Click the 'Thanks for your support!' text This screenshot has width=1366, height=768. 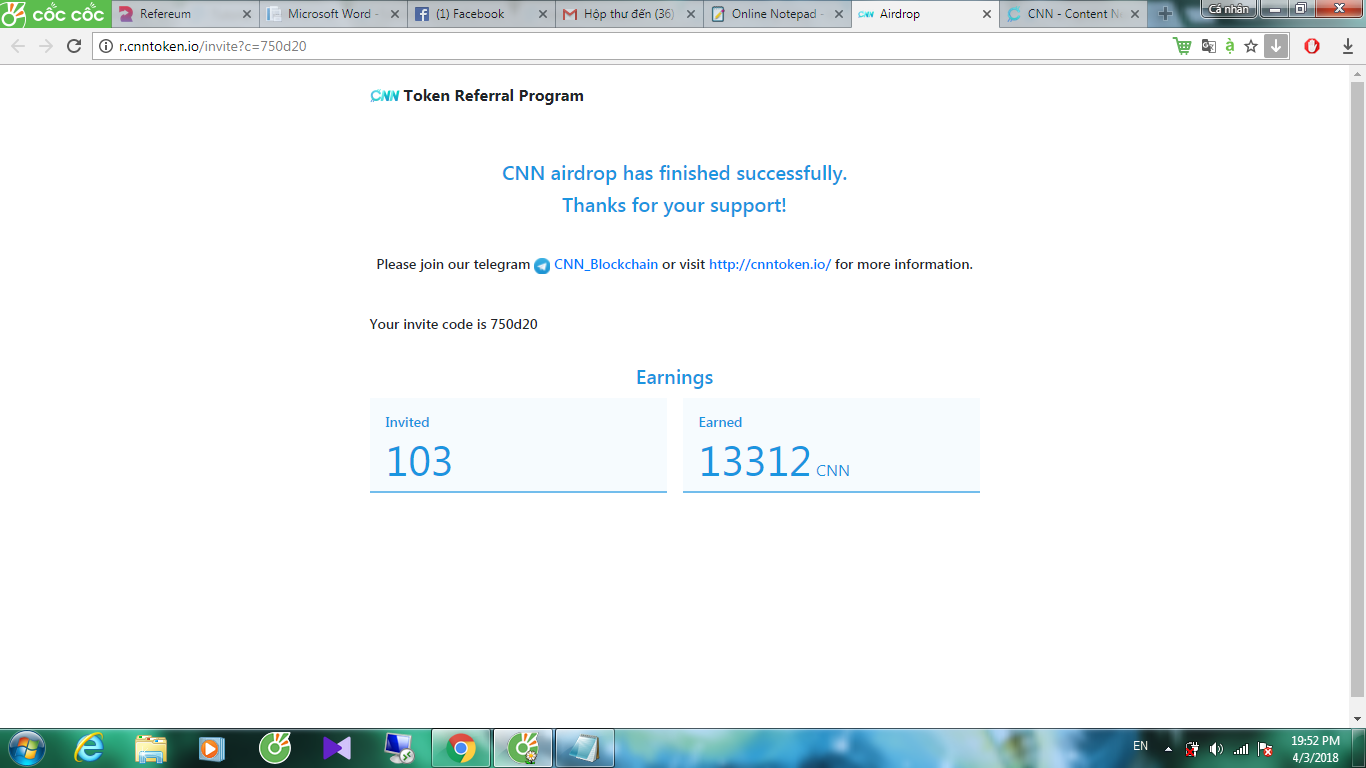click(x=675, y=205)
